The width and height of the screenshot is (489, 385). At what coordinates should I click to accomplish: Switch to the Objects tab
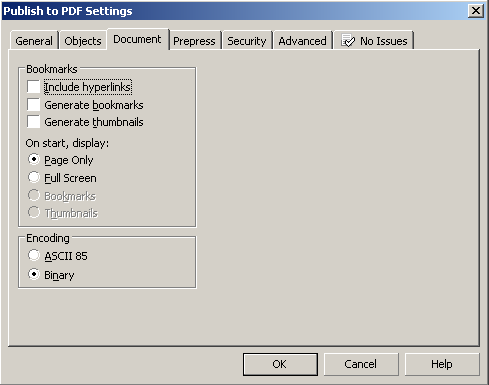point(83,41)
